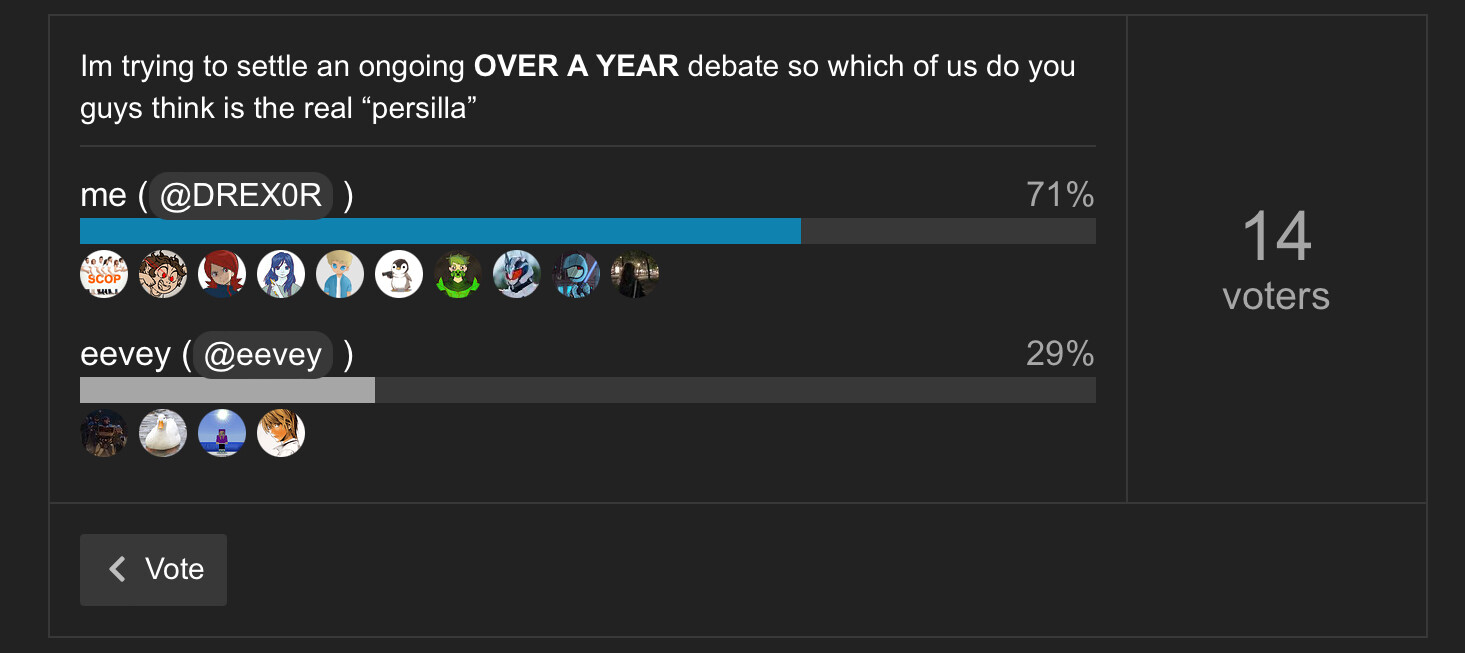Click the white armored rider avatar

(517, 274)
